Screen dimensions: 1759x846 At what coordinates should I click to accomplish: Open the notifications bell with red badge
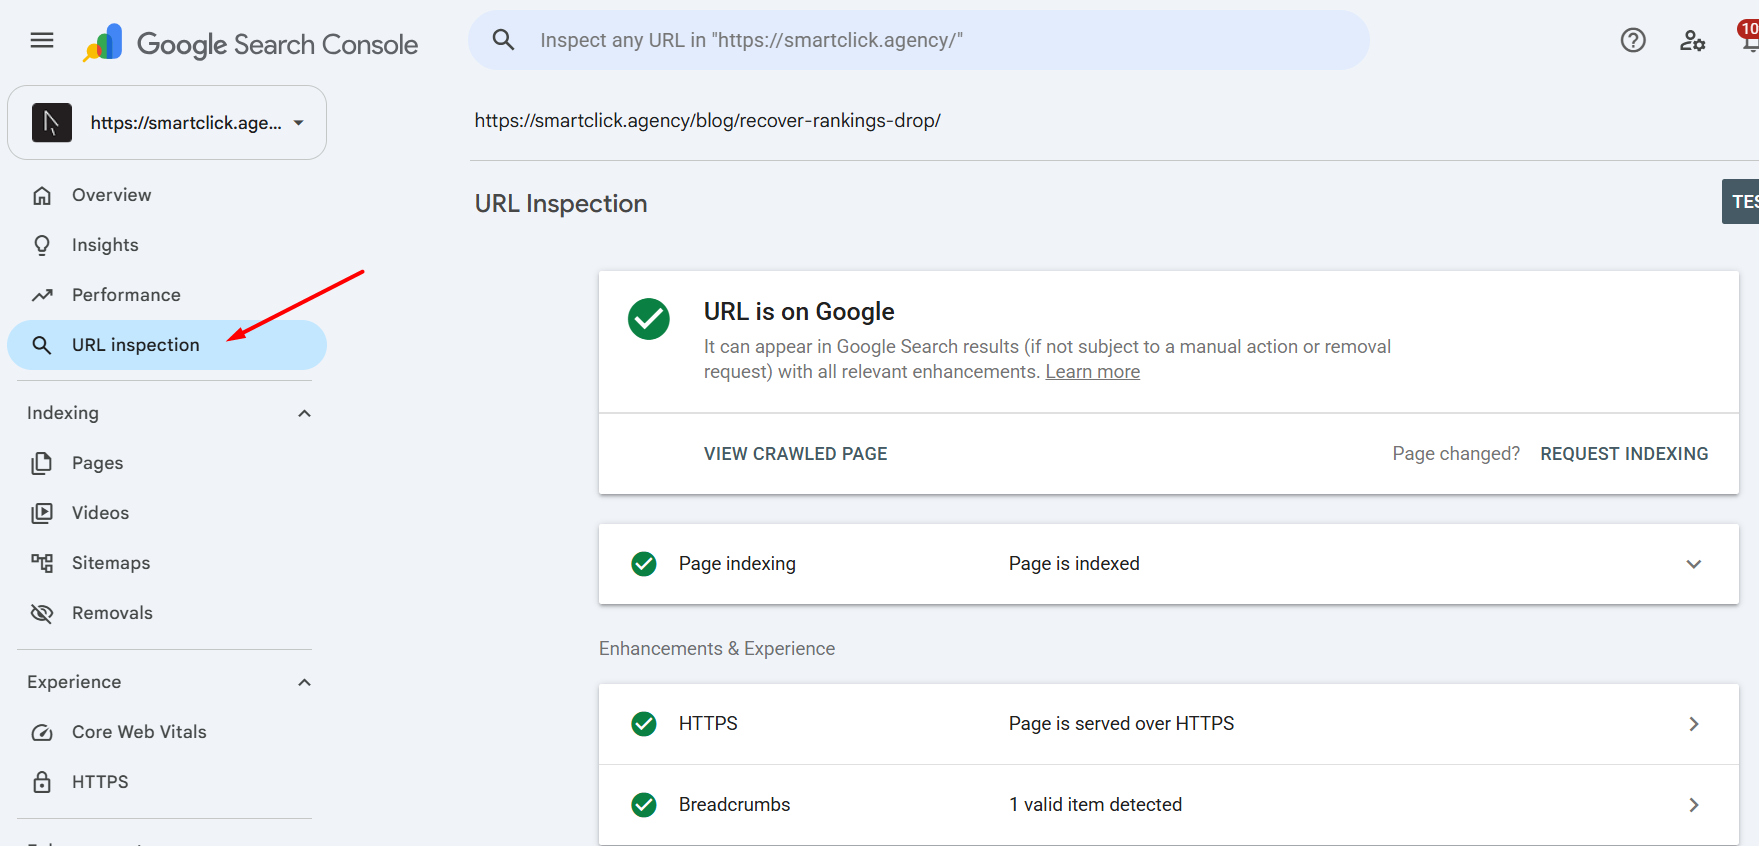click(x=1749, y=38)
